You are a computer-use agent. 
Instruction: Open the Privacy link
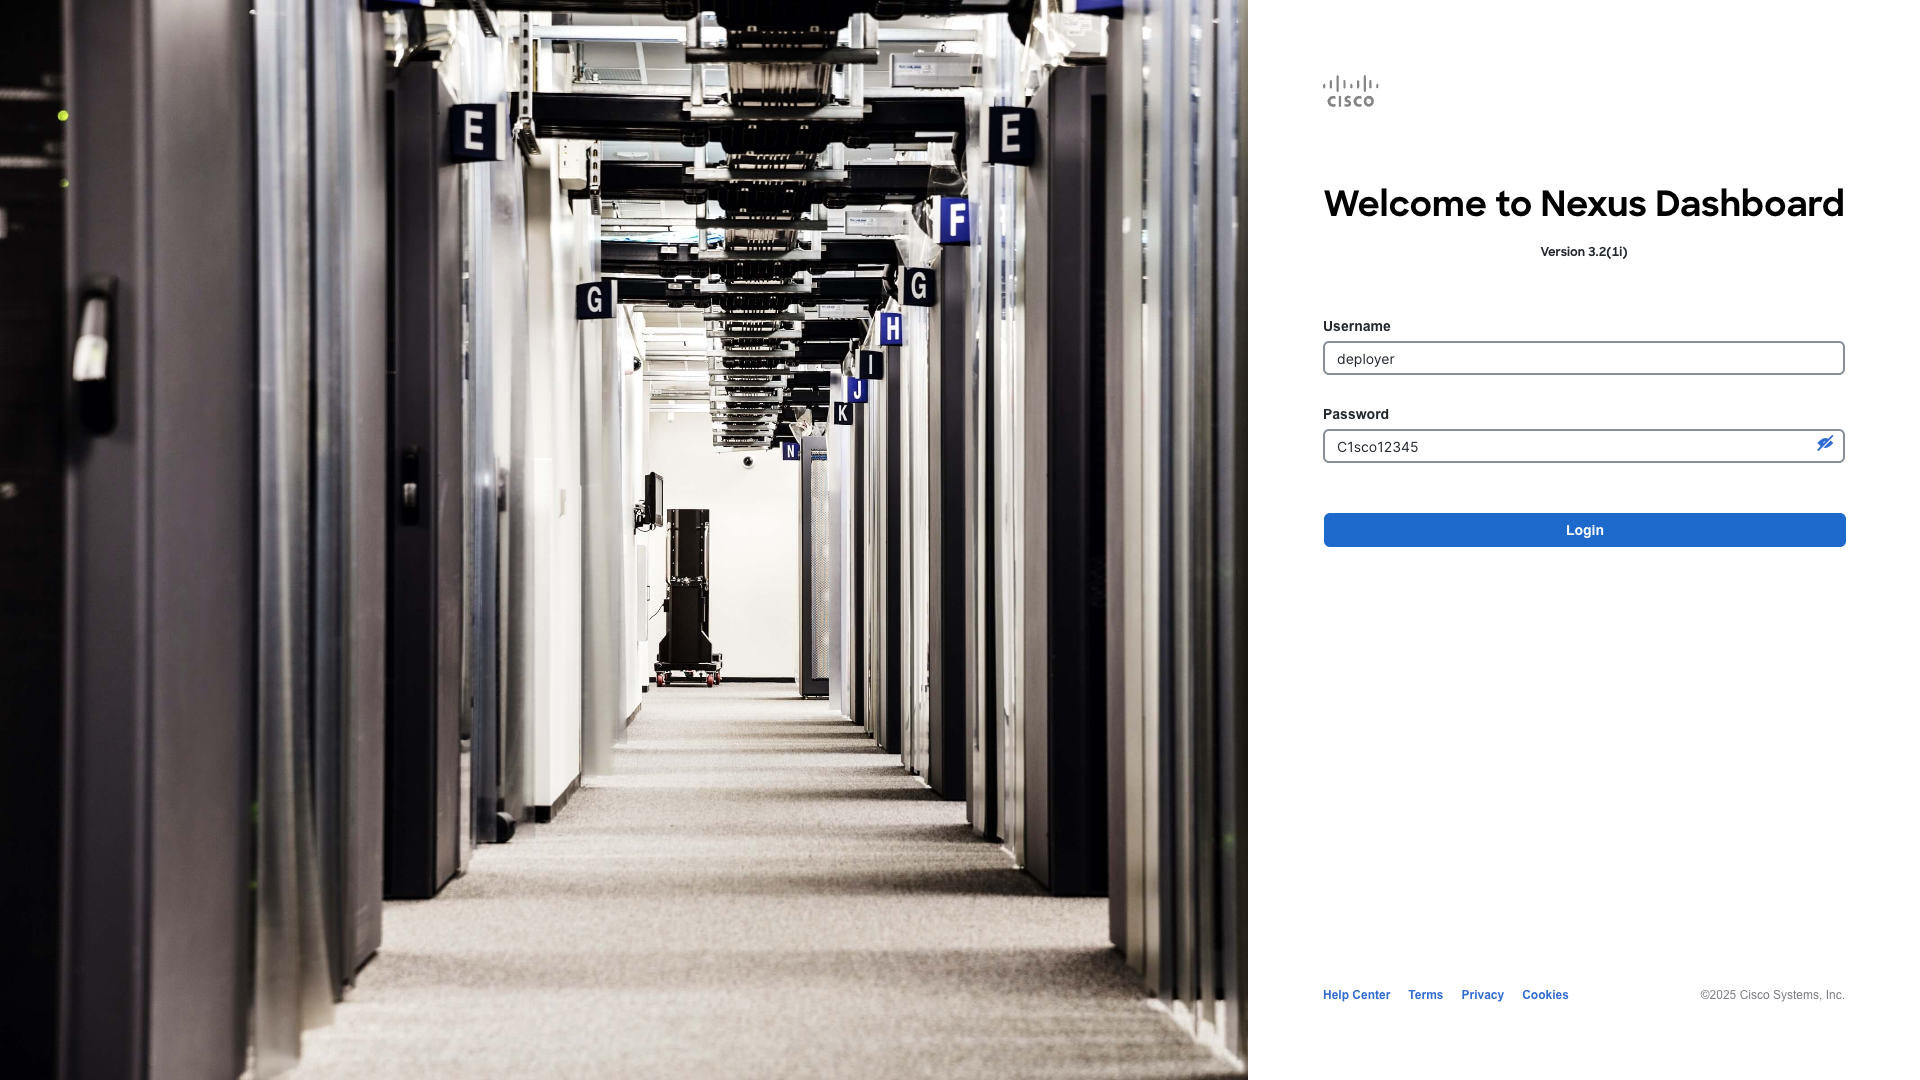(x=1482, y=995)
